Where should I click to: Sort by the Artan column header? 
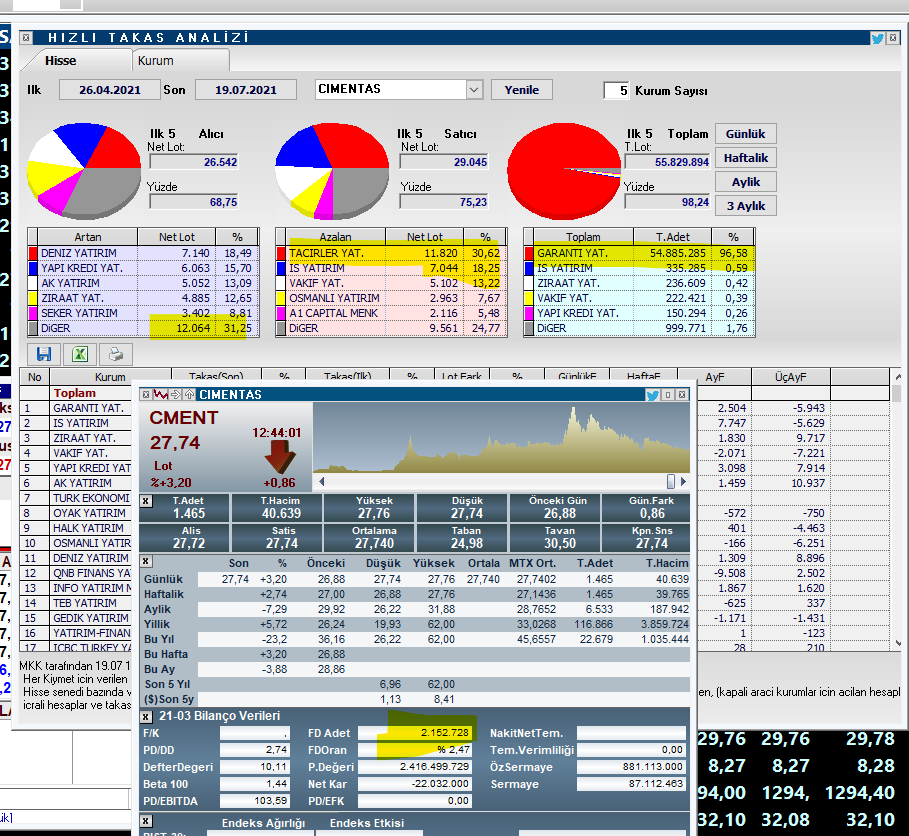click(88, 237)
